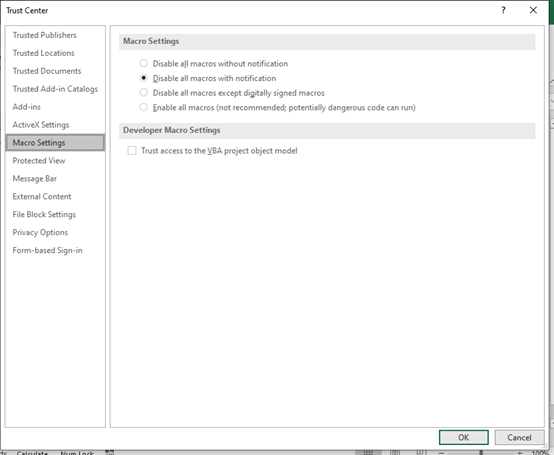
Task: Check Trust access to VBA project object model
Action: [x=132, y=151]
